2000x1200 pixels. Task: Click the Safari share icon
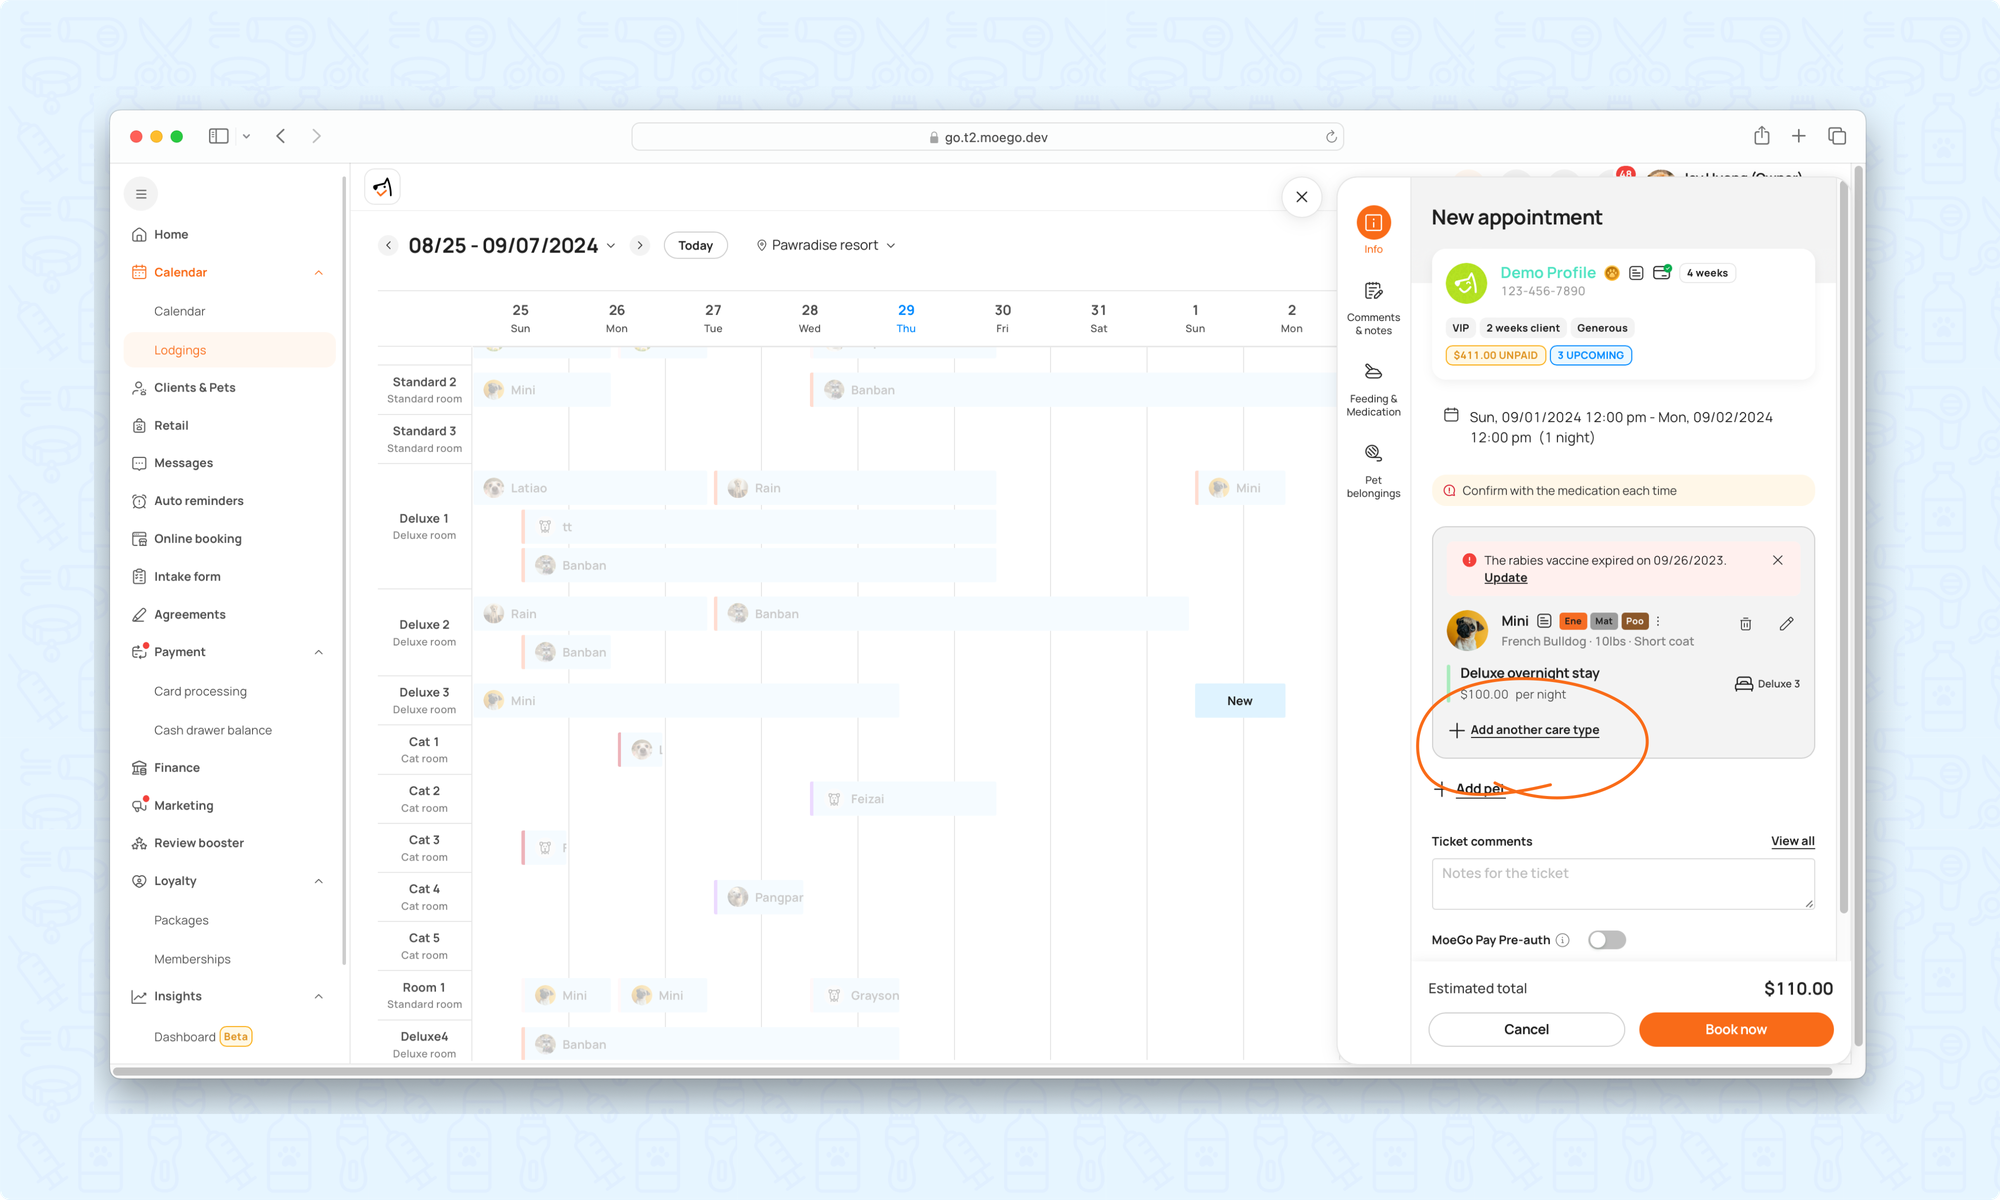[1761, 136]
